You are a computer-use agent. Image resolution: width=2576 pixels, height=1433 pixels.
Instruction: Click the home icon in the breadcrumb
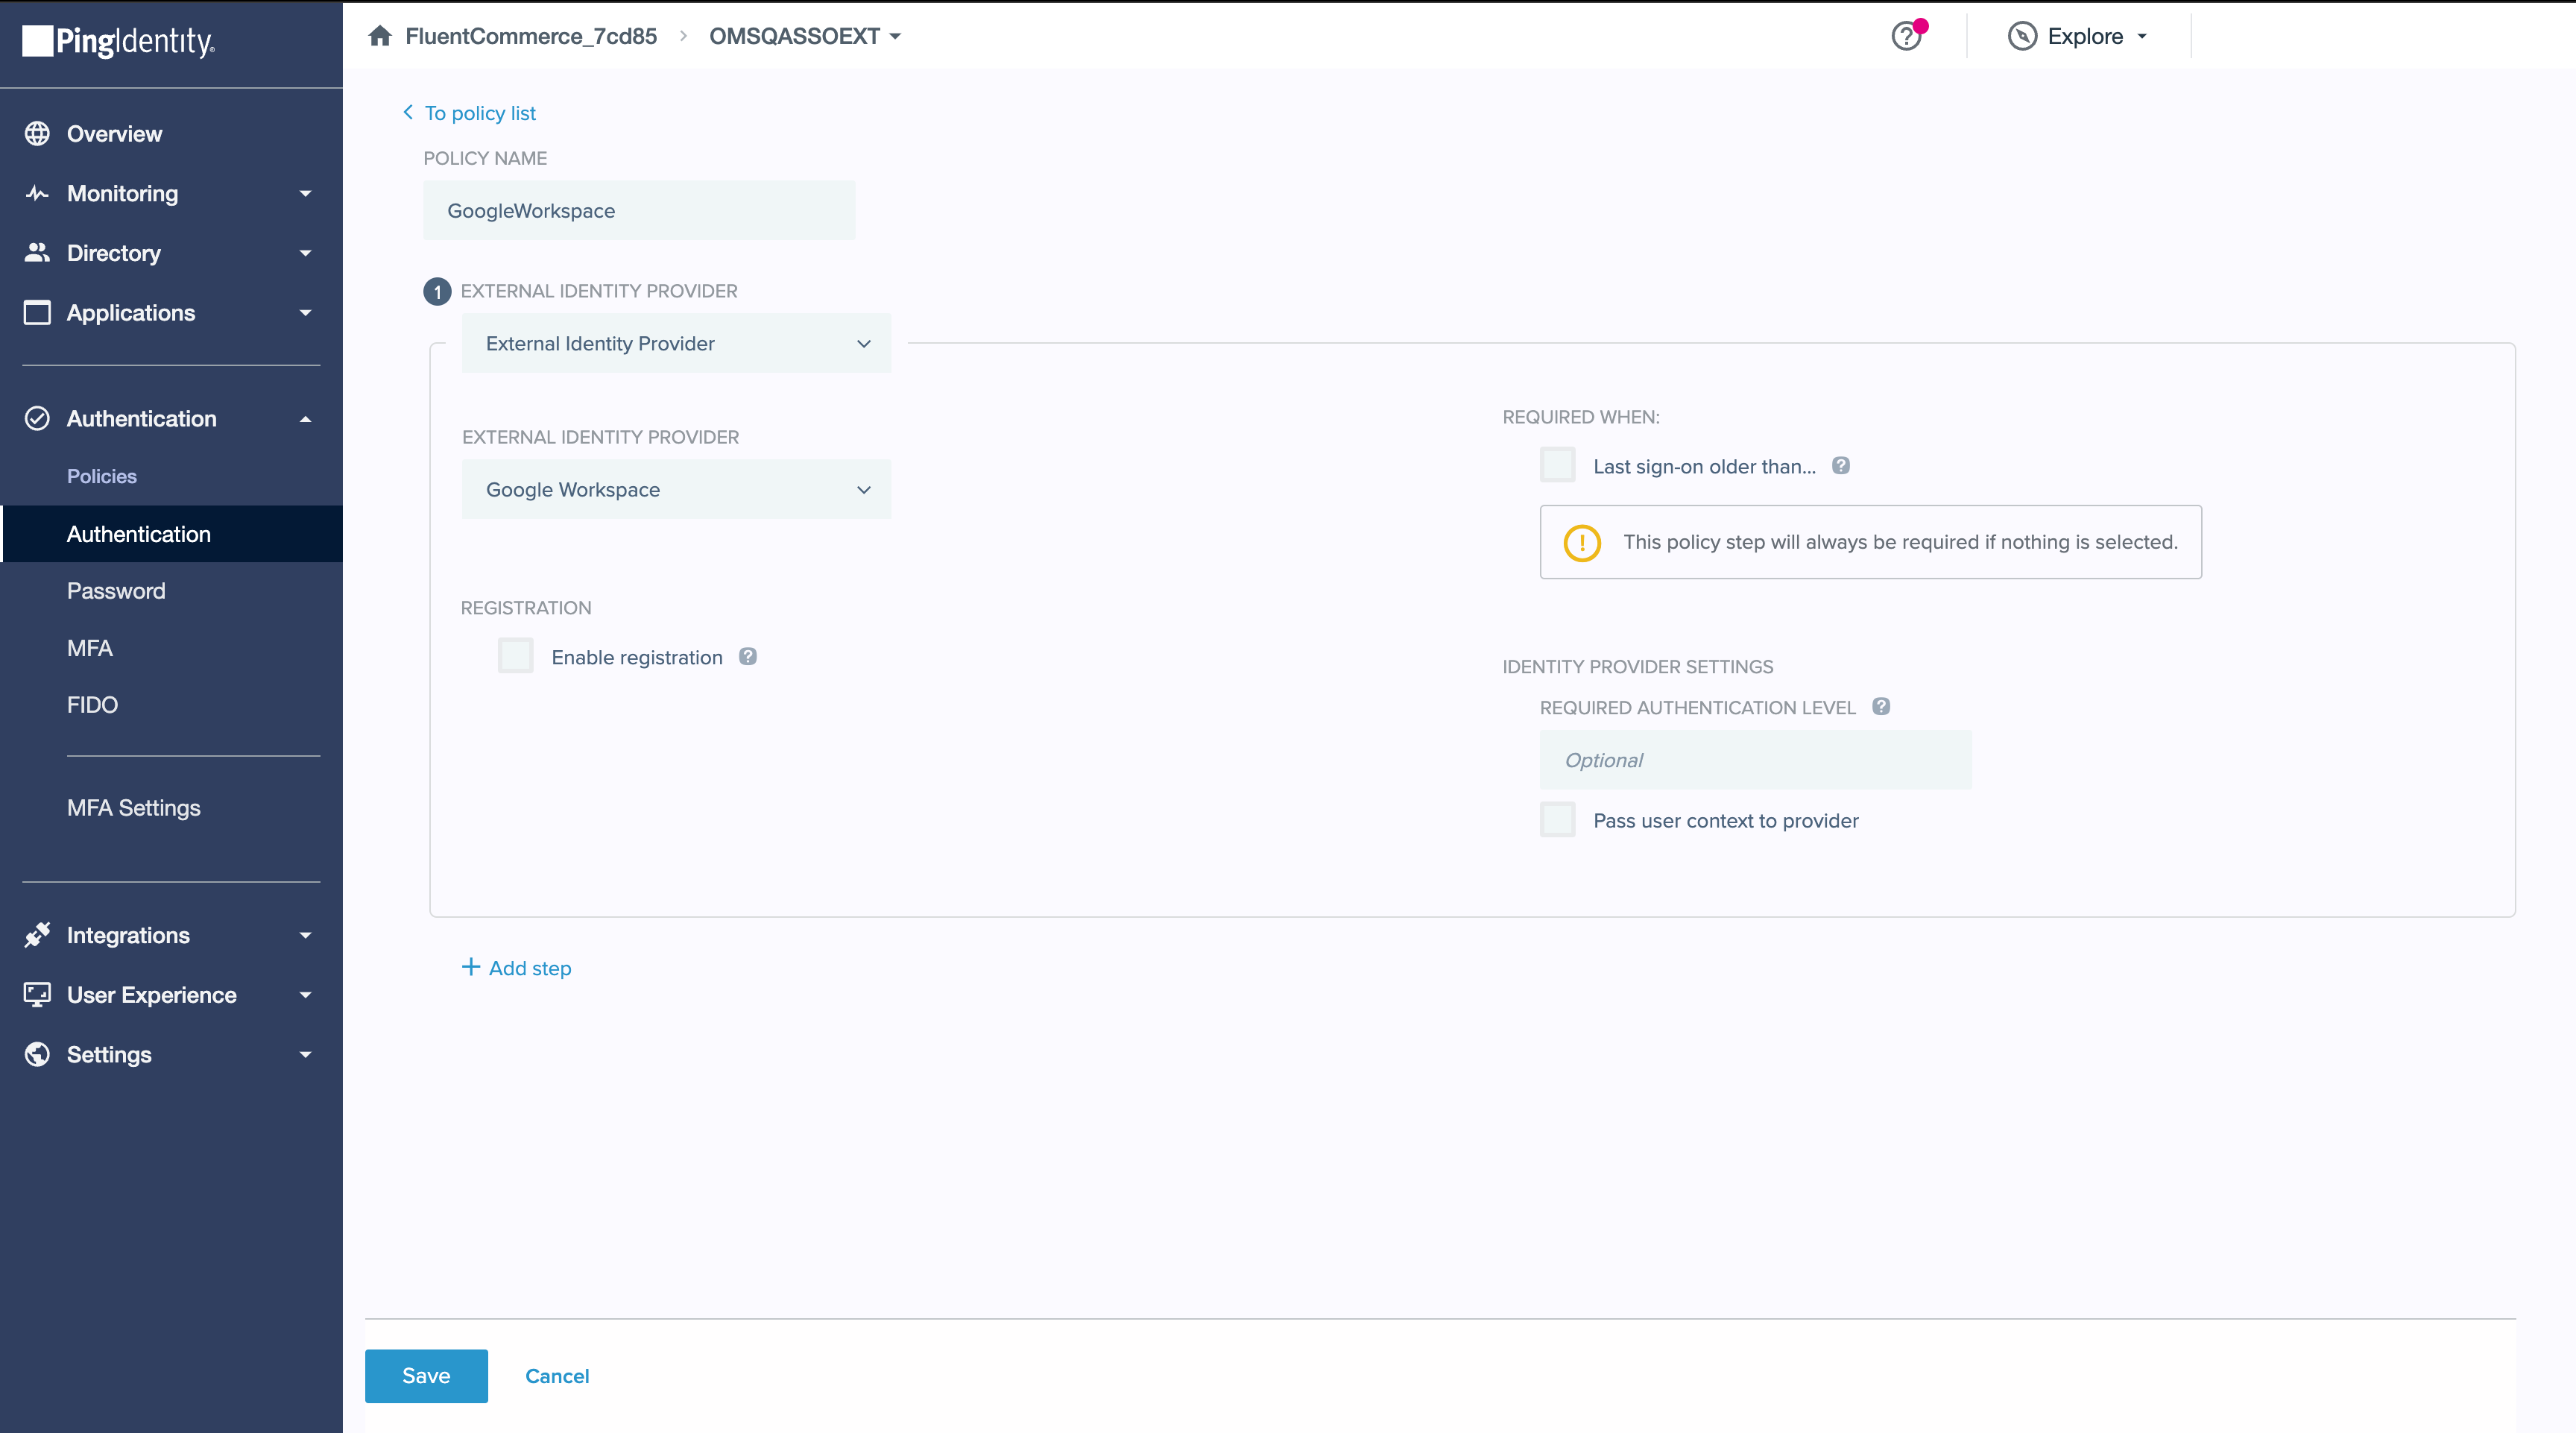pos(379,36)
